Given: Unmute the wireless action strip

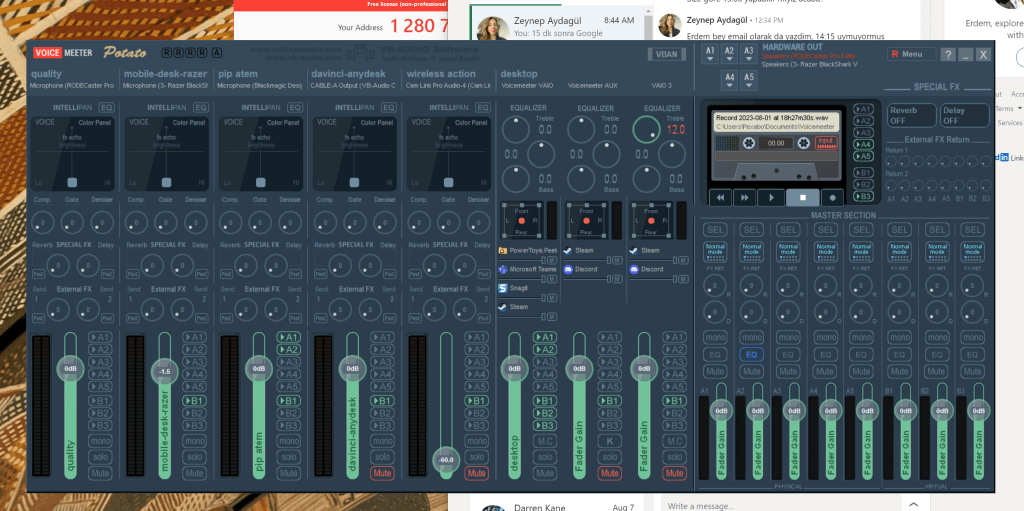Looking at the screenshot, I should click(x=476, y=472).
